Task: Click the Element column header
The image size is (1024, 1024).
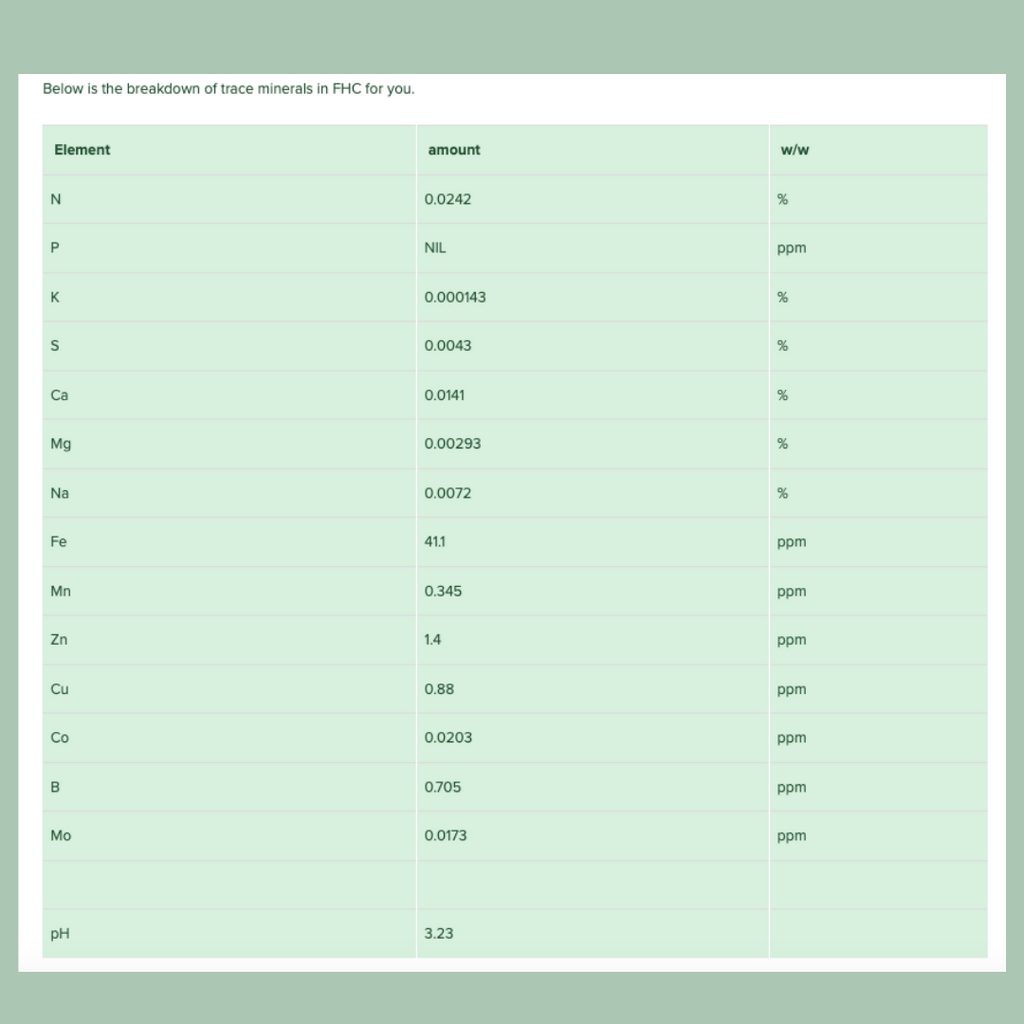Action: [82, 150]
